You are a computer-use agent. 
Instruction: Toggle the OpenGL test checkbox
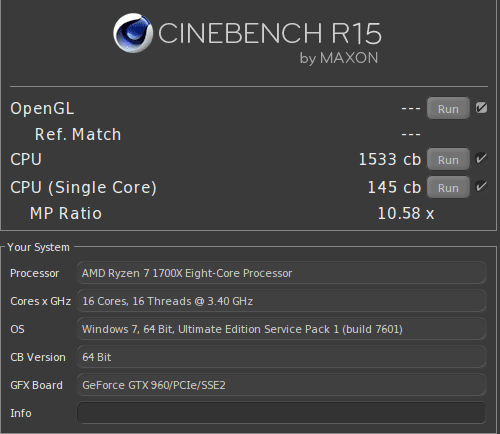pos(481,108)
